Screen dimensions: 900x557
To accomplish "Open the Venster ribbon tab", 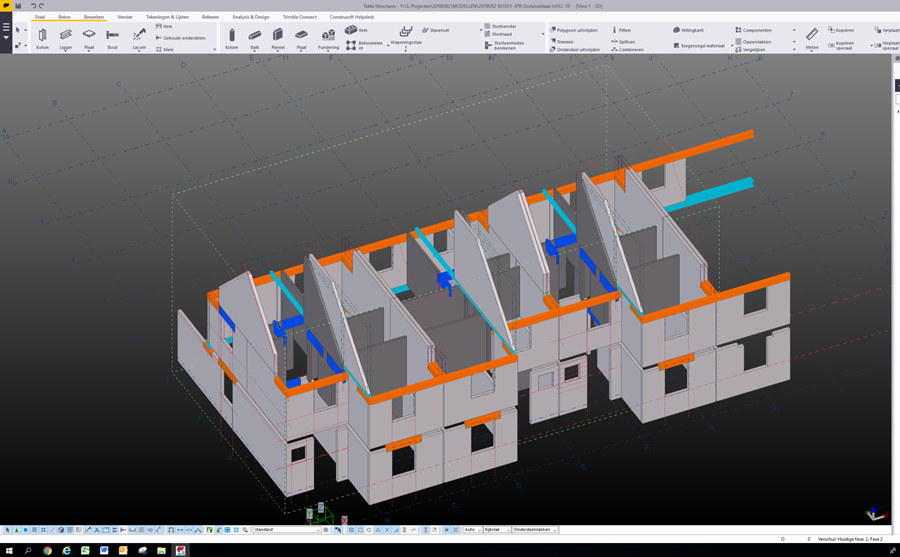I will click(125, 17).
